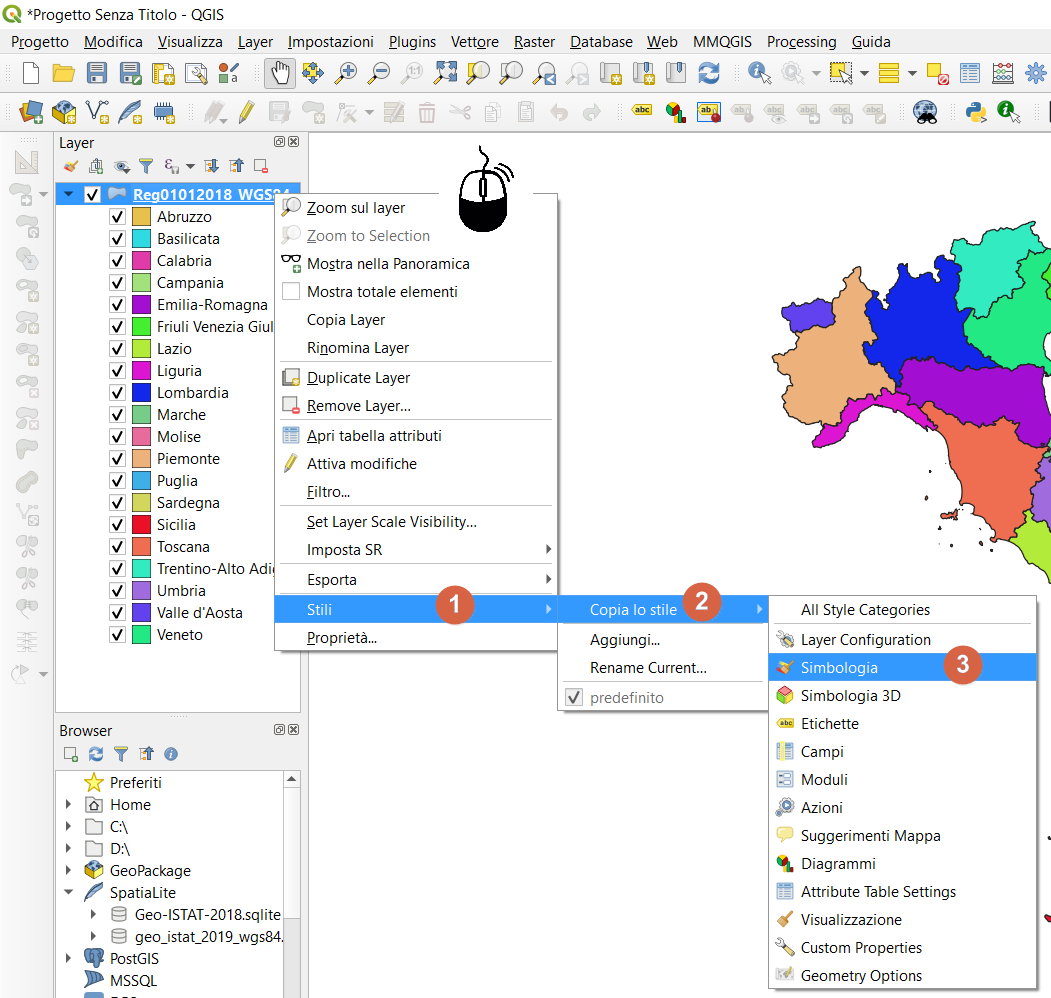Click the Refresh map icon
Image resolution: width=1051 pixels, height=998 pixels.
pyautogui.click(x=709, y=73)
